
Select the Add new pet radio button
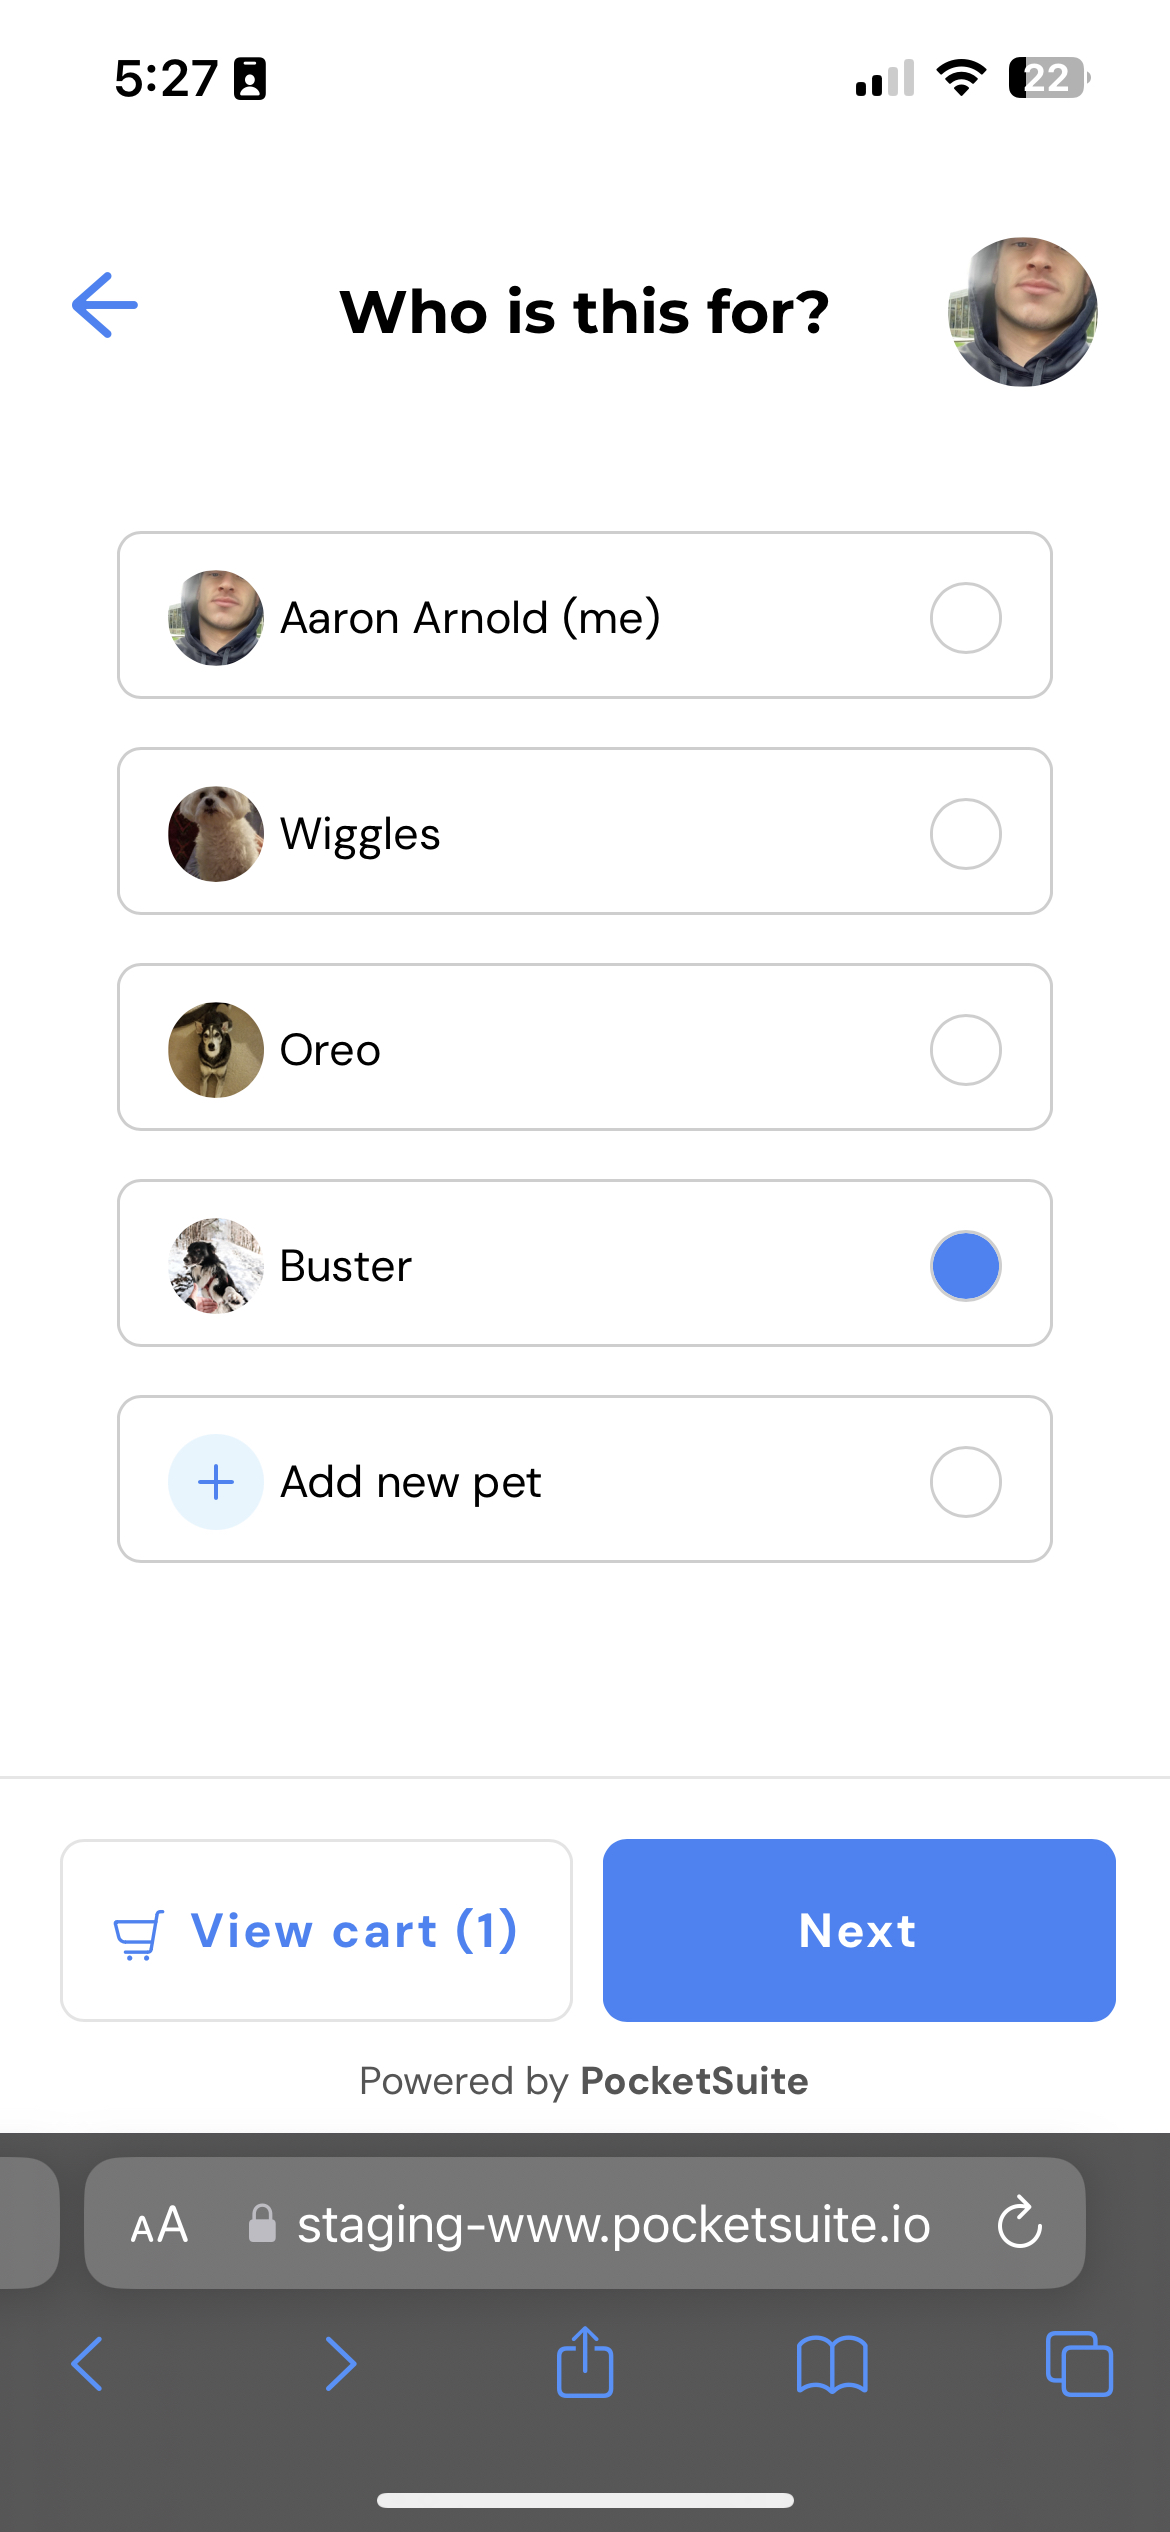965,1482
